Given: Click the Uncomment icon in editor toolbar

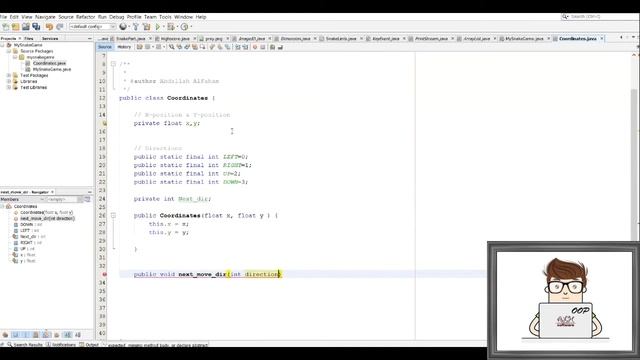Looking at the screenshot, I should click(x=280, y=47).
